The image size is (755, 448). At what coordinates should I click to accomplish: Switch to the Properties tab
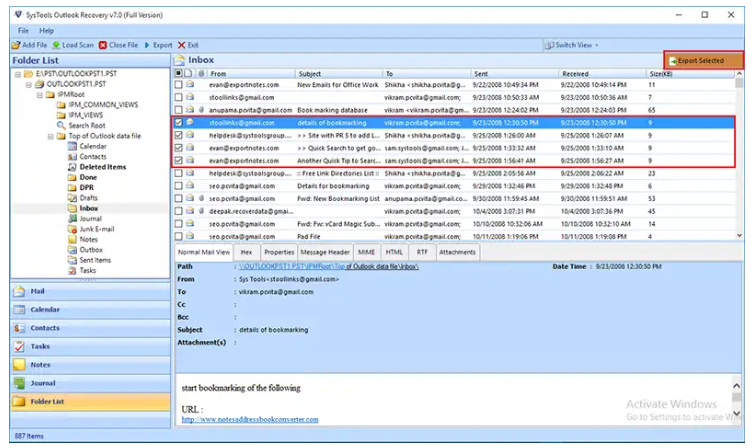tap(279, 252)
